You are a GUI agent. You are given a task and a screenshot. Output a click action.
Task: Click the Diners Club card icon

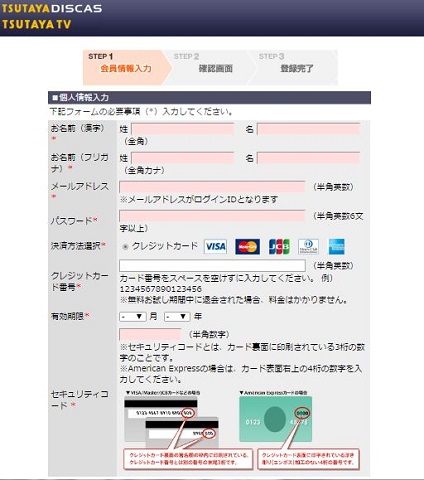[x=308, y=247]
